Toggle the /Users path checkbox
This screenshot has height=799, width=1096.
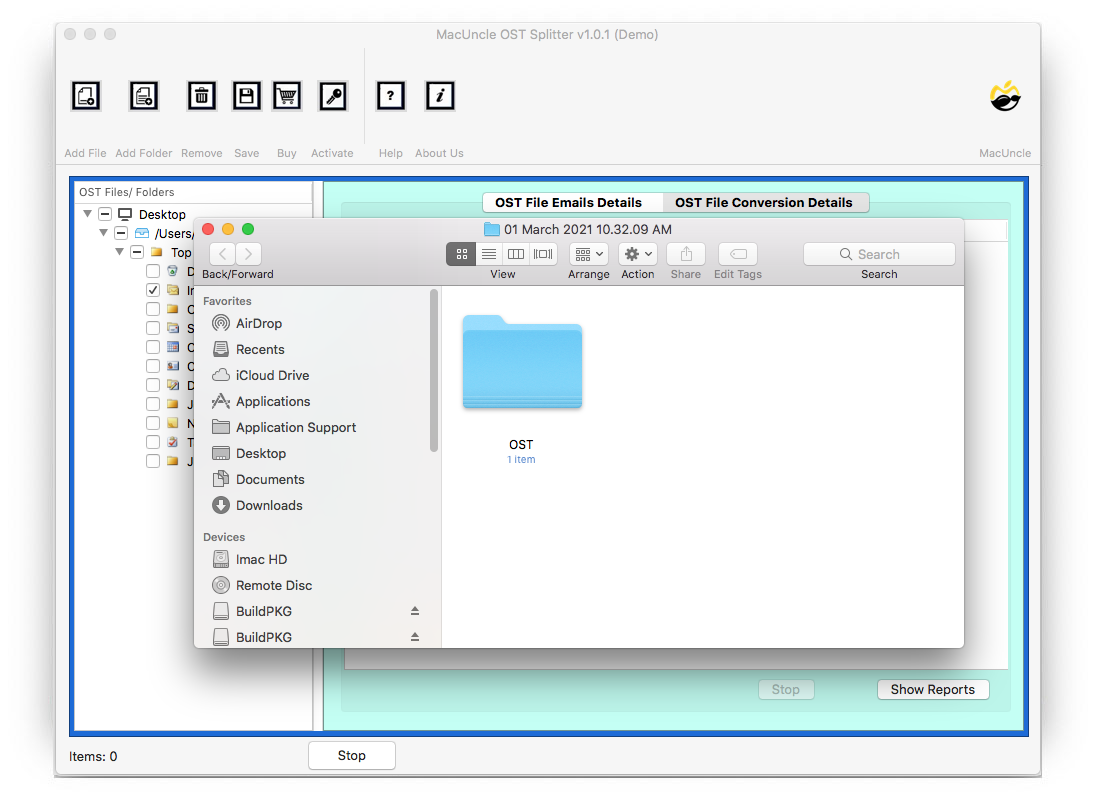click(121, 233)
